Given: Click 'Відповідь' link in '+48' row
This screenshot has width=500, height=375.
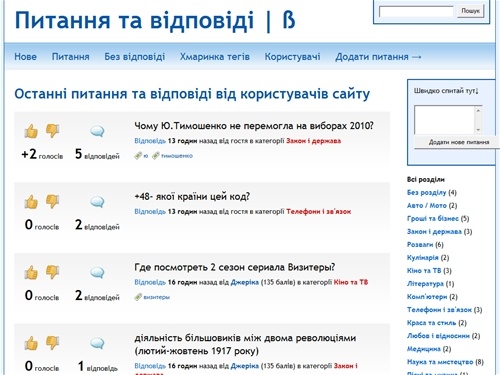Looking at the screenshot, I should 150,211.
